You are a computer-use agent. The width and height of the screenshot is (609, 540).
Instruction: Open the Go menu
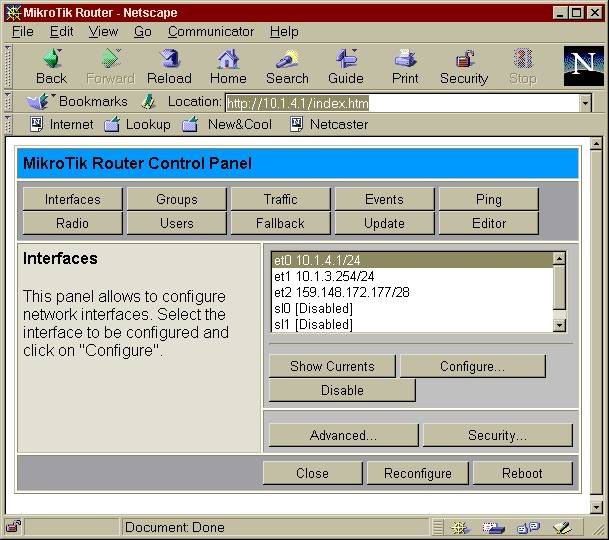[x=143, y=31]
